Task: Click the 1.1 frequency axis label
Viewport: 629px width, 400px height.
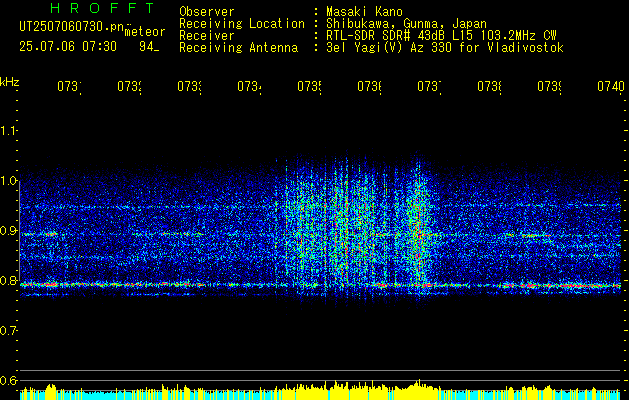Action: click(9, 131)
